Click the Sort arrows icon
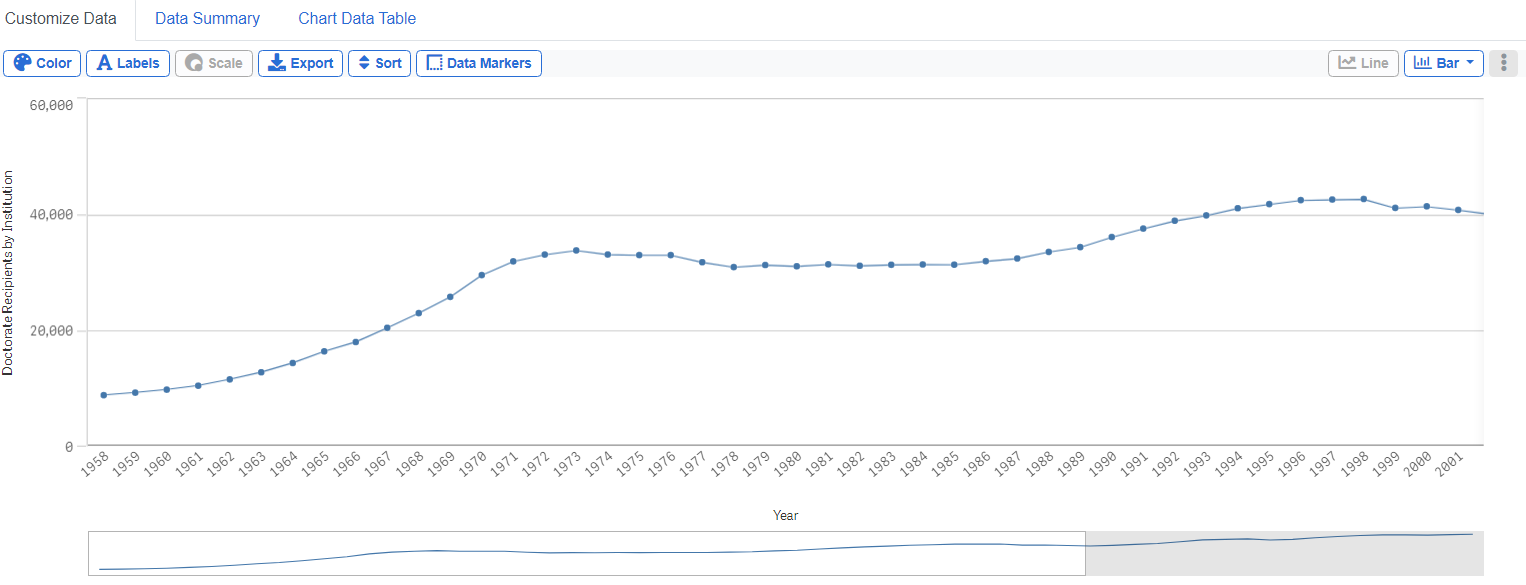Screen dimensions: 1526x585 pyautogui.click(x=362, y=63)
